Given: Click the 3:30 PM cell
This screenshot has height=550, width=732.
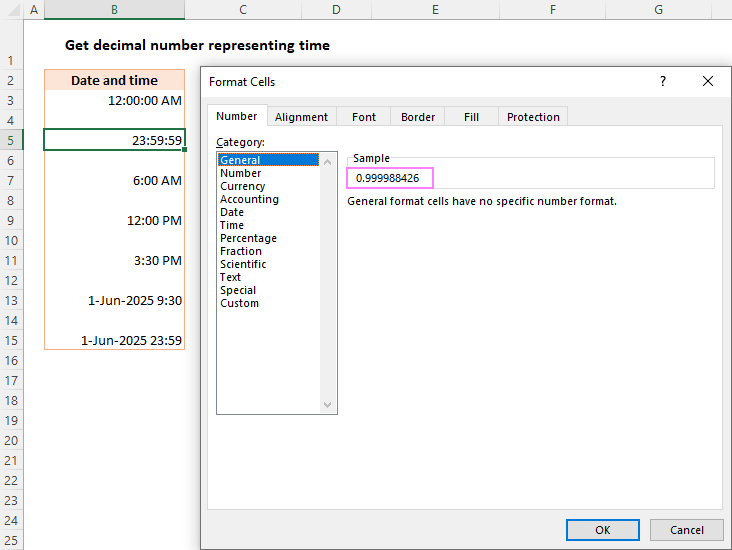Looking at the screenshot, I should [x=114, y=261].
